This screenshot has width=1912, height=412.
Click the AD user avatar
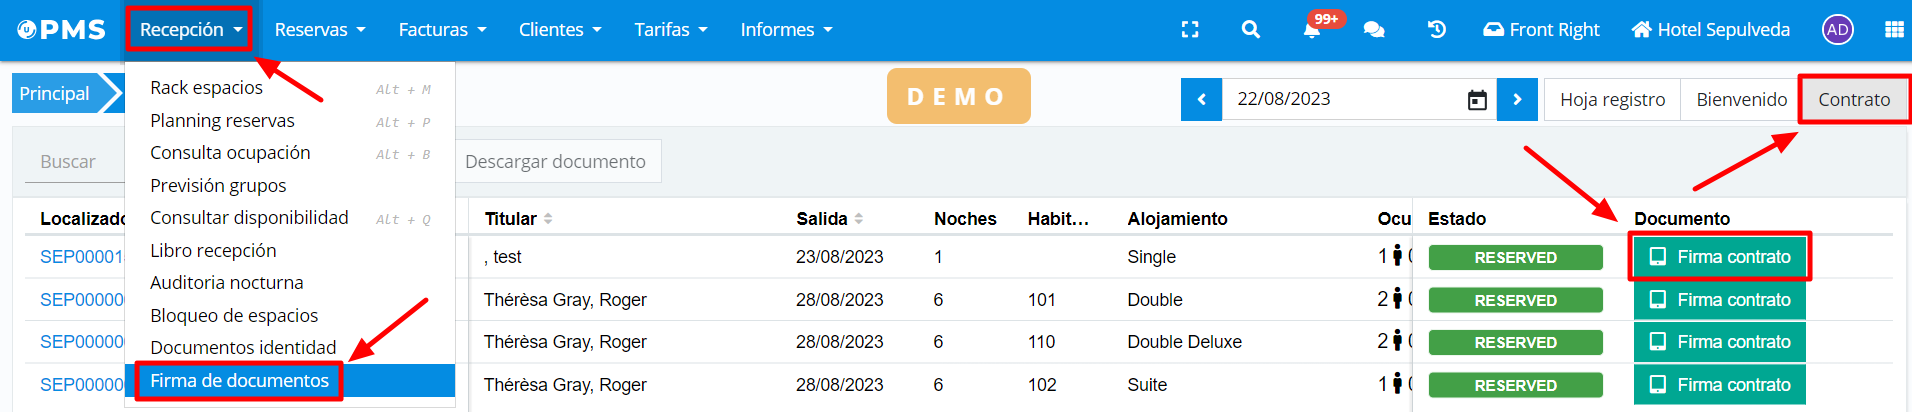pos(1837,30)
